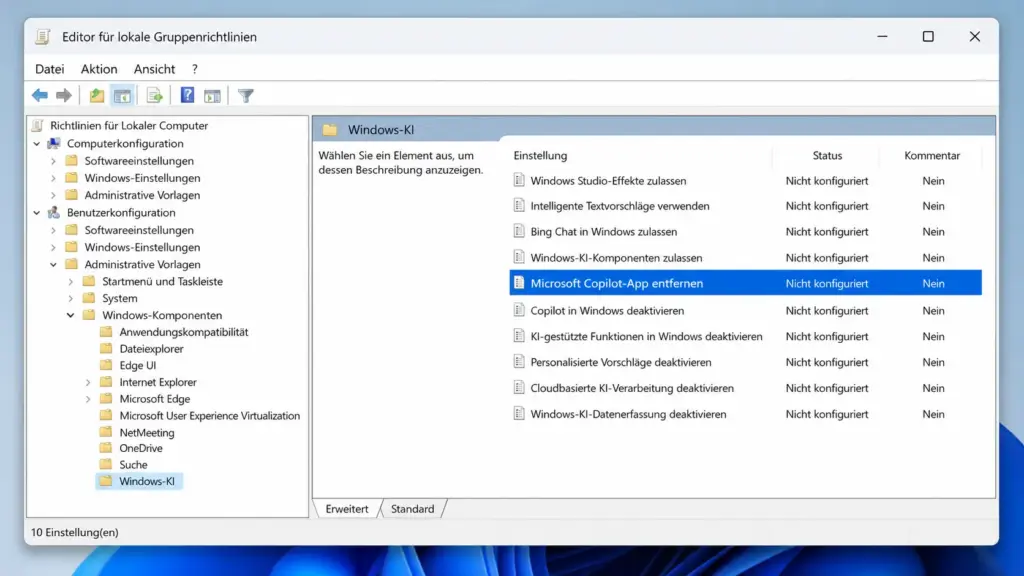The image size is (1024, 576).
Task: Sort by the Kommentar column header
Action: point(932,155)
